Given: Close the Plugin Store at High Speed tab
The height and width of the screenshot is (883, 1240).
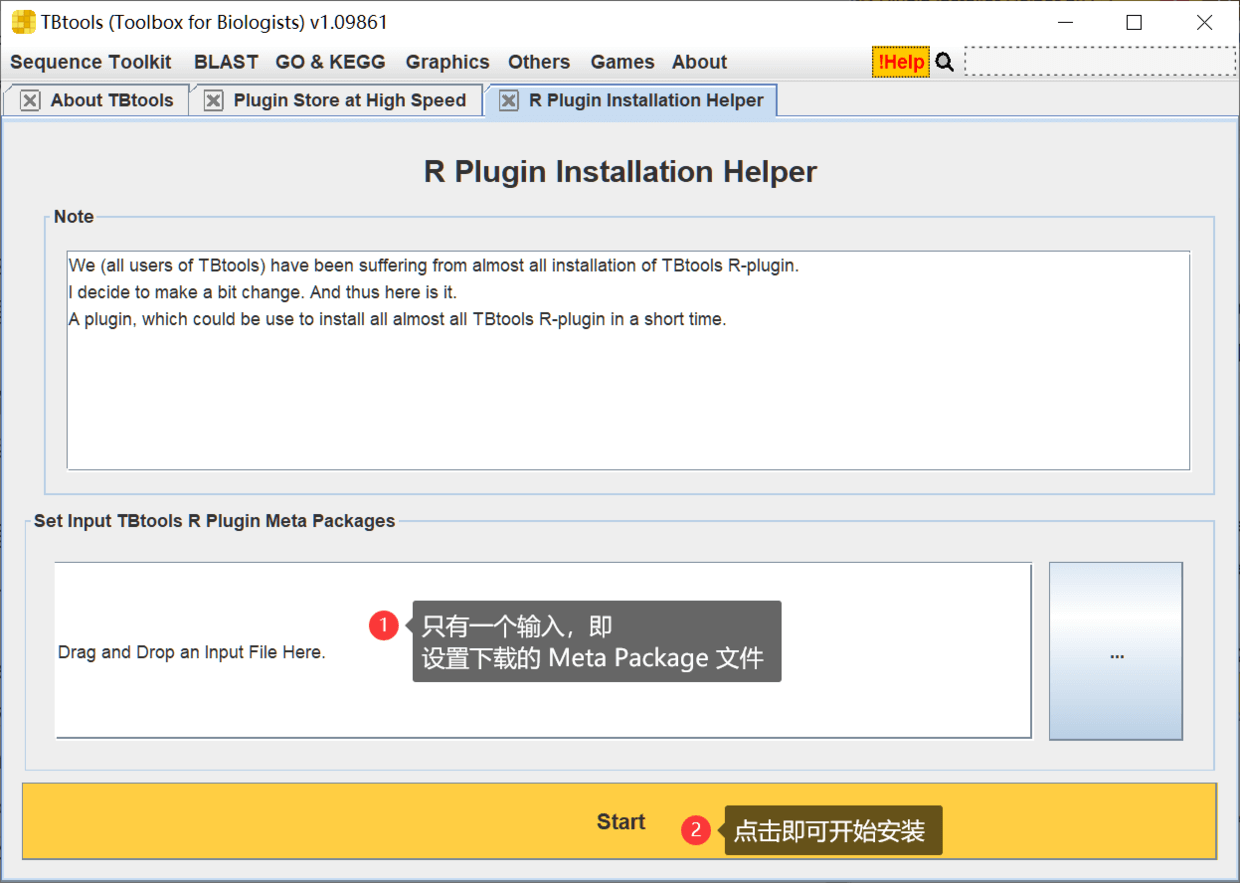Looking at the screenshot, I should coord(213,101).
